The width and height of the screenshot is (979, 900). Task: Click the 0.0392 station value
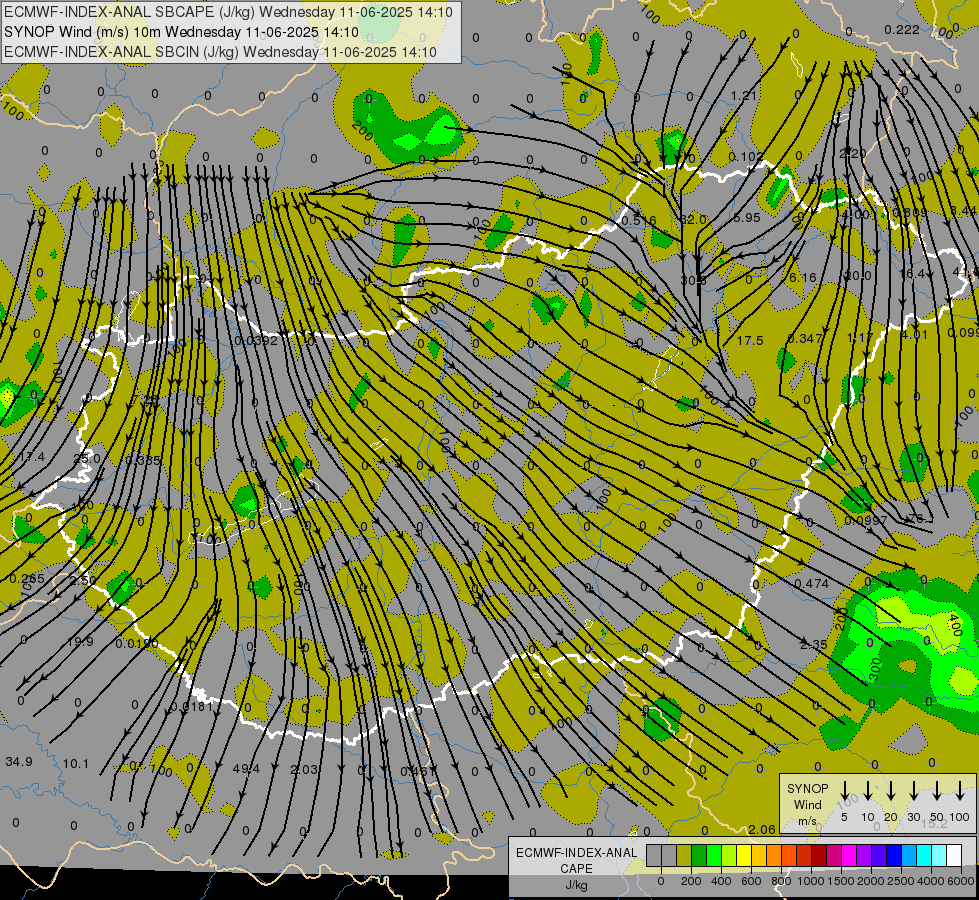(x=256, y=340)
